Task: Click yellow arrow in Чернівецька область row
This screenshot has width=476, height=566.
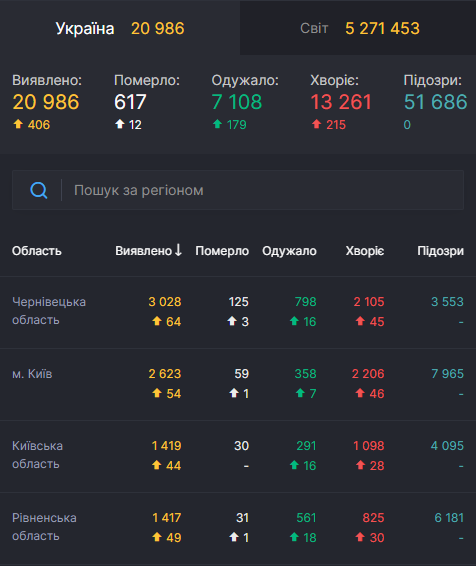Action: (x=157, y=321)
